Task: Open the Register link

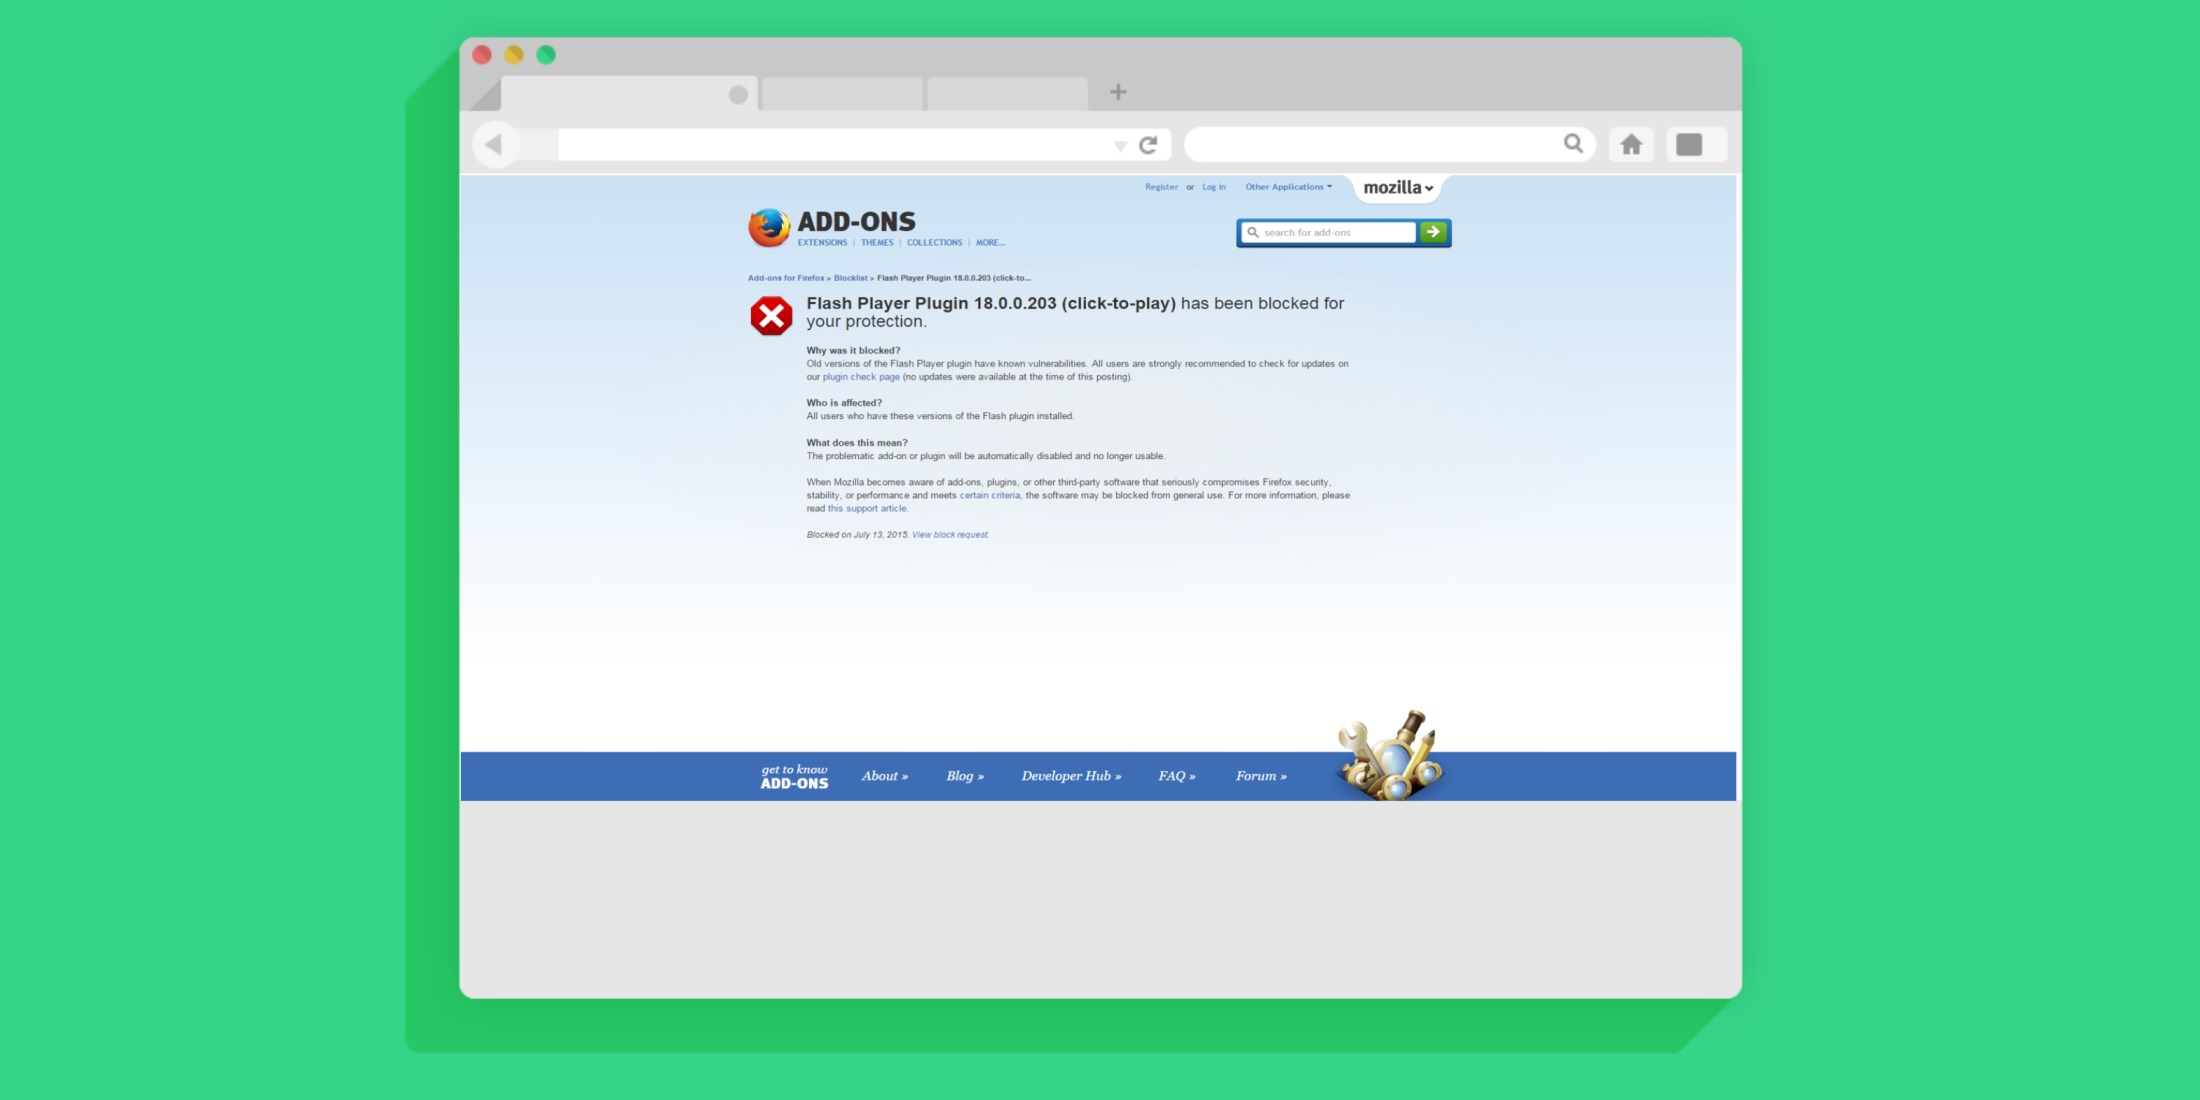Action: pyautogui.click(x=1161, y=187)
